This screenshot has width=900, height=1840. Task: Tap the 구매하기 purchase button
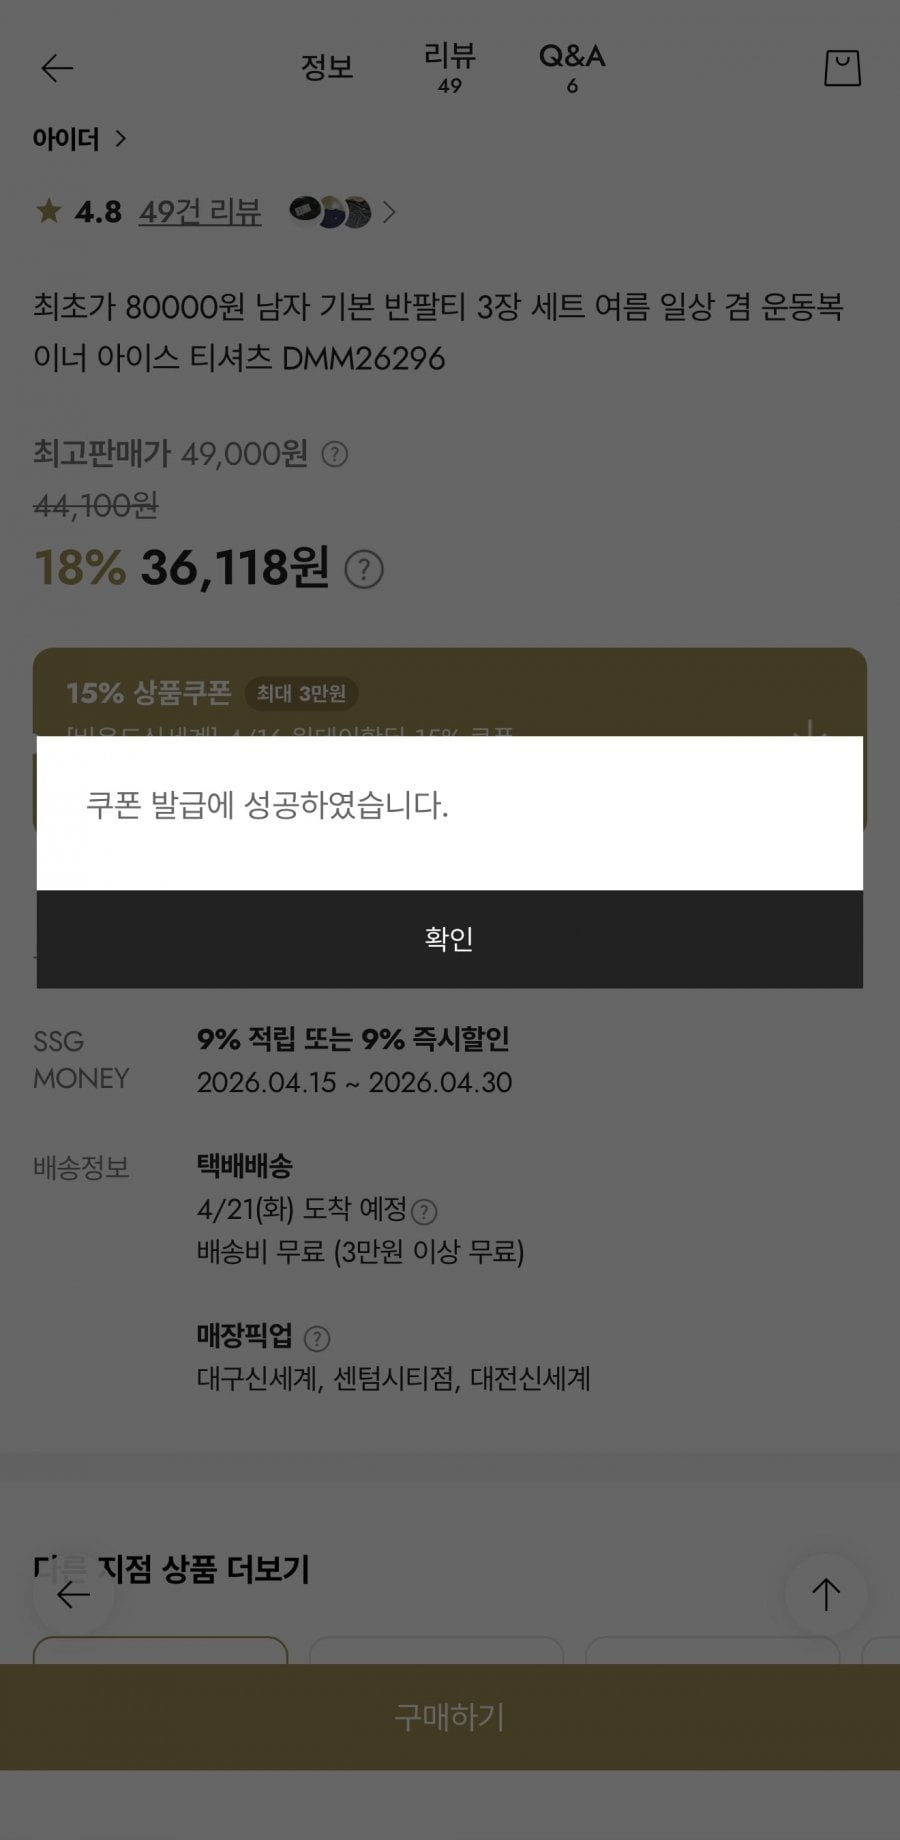tap(450, 1717)
